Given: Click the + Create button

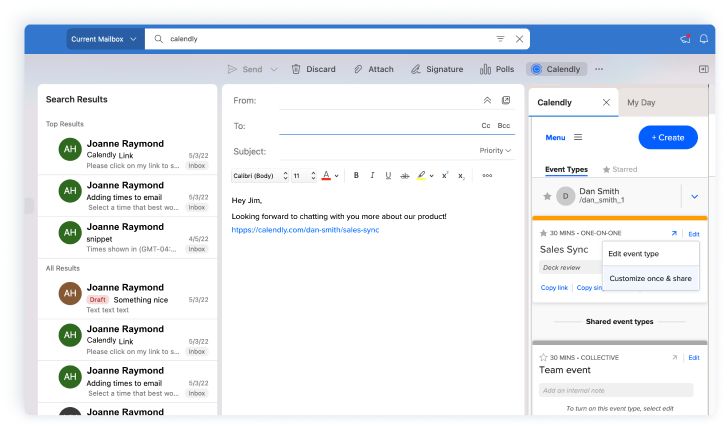Looking at the screenshot, I should coord(668,137).
